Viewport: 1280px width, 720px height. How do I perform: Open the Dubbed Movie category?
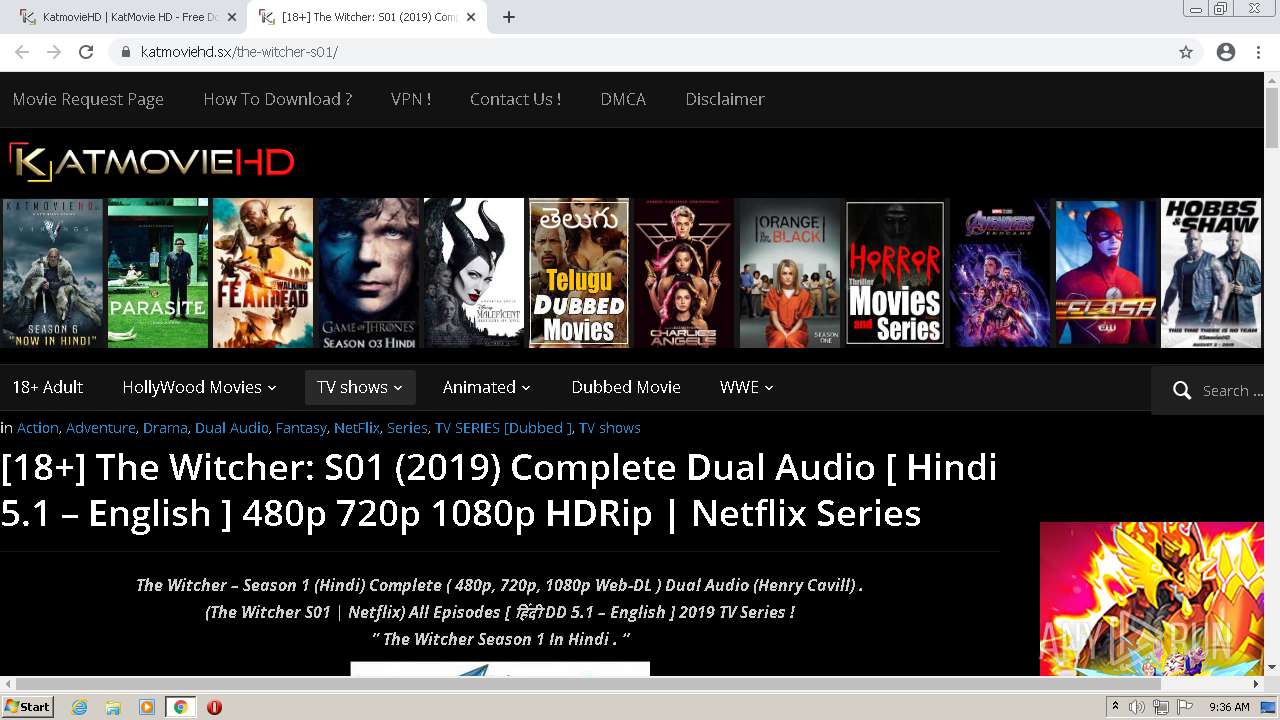(x=626, y=387)
